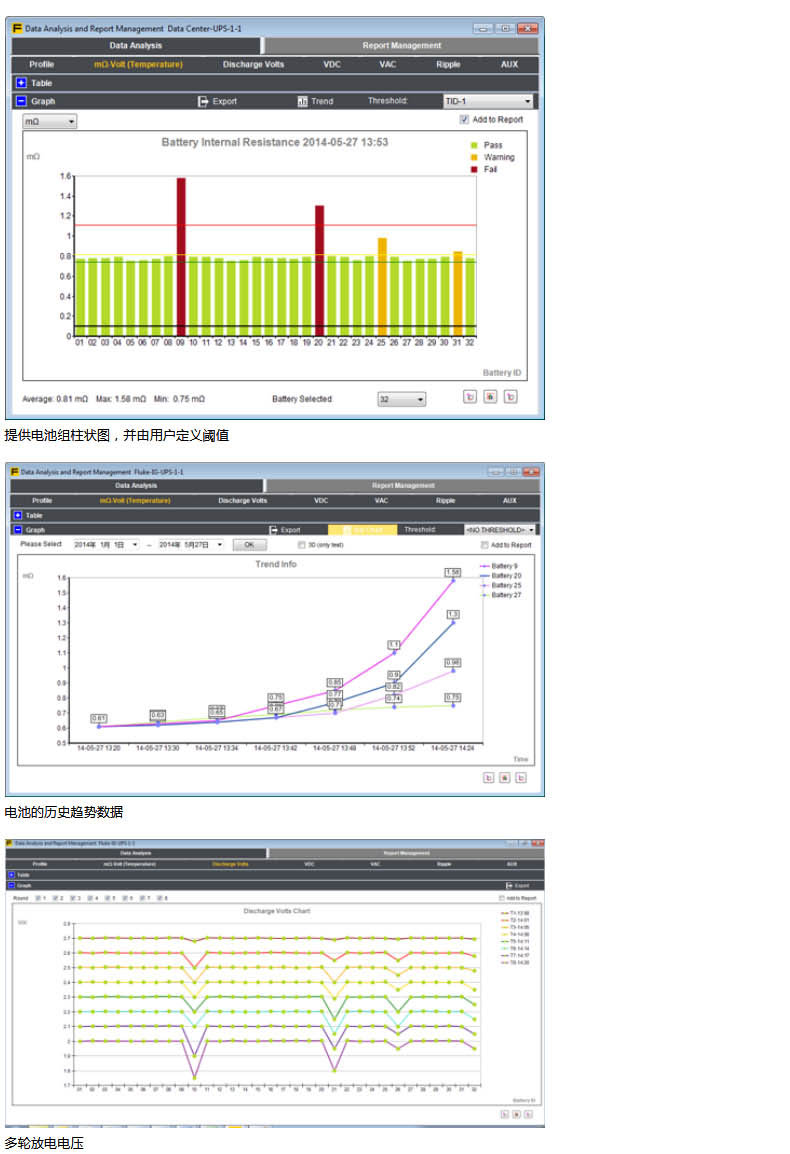This screenshot has height=1154, width=790.
Task: Click middle red icon below the resistance bar chart
Action: coord(490,397)
